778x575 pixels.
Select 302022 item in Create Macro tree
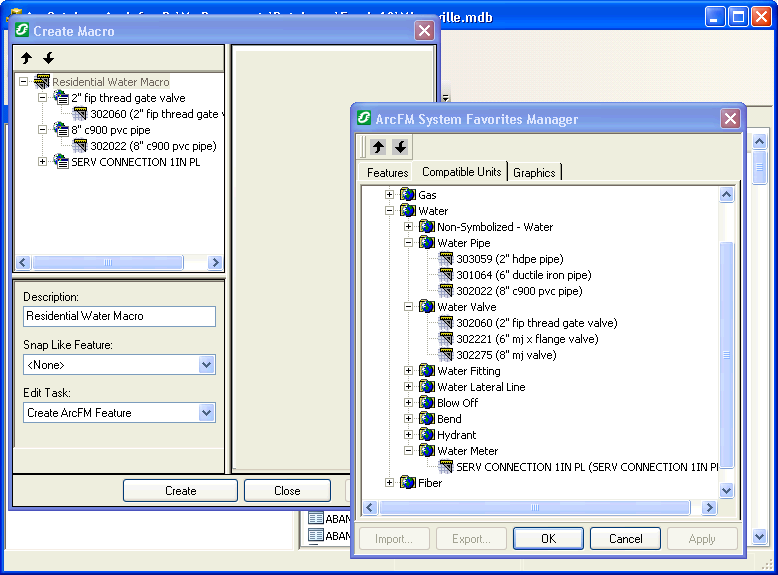153,146
